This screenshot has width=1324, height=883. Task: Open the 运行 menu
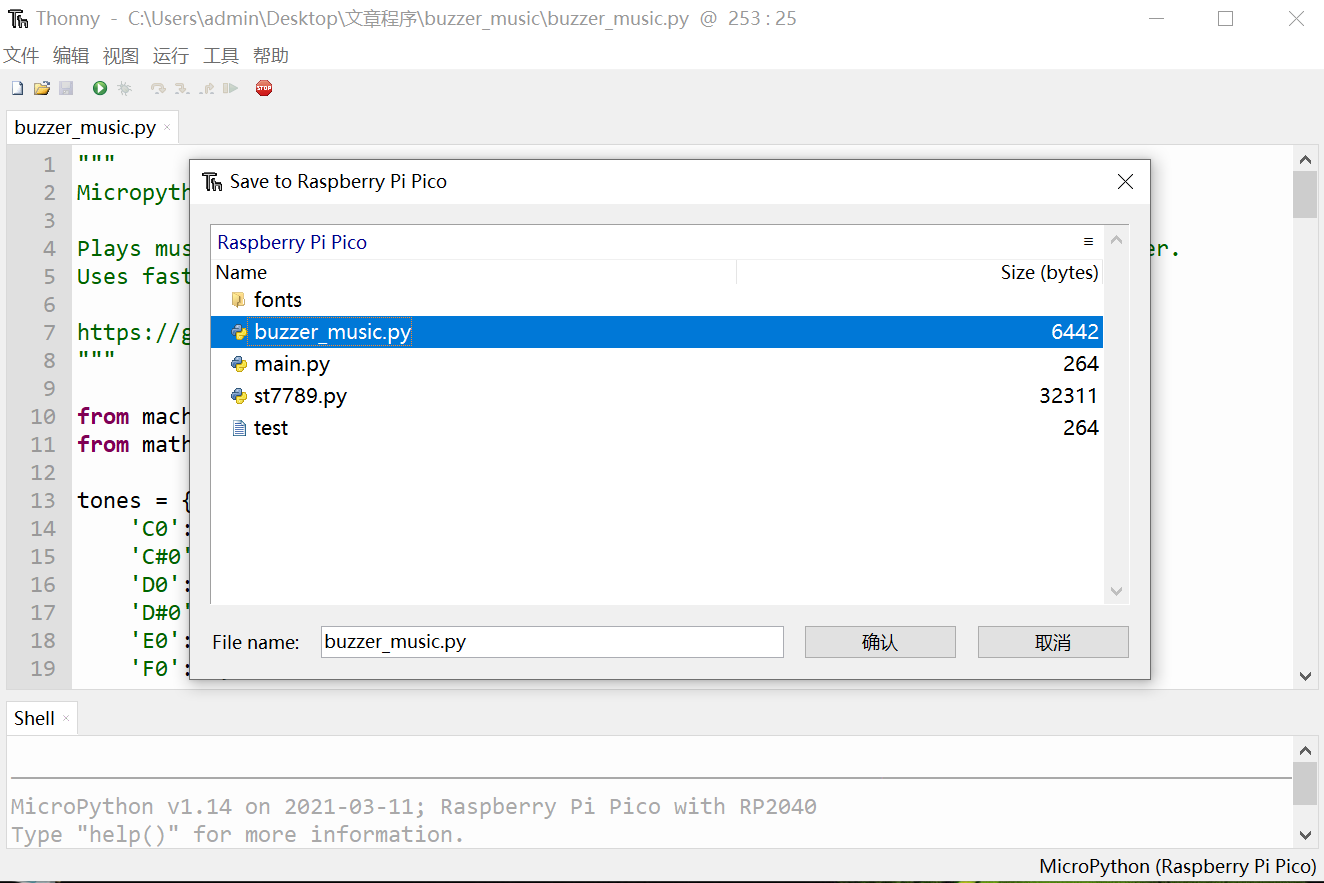coord(171,56)
